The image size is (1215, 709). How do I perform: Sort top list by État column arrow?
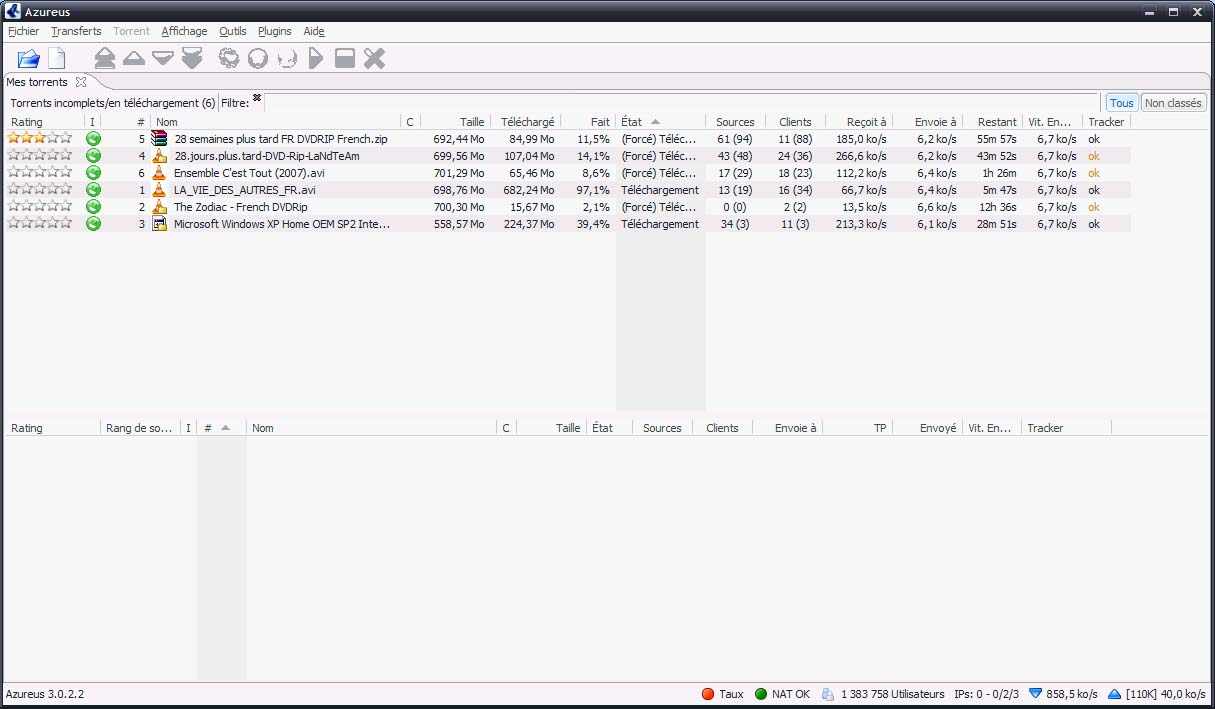tap(655, 122)
